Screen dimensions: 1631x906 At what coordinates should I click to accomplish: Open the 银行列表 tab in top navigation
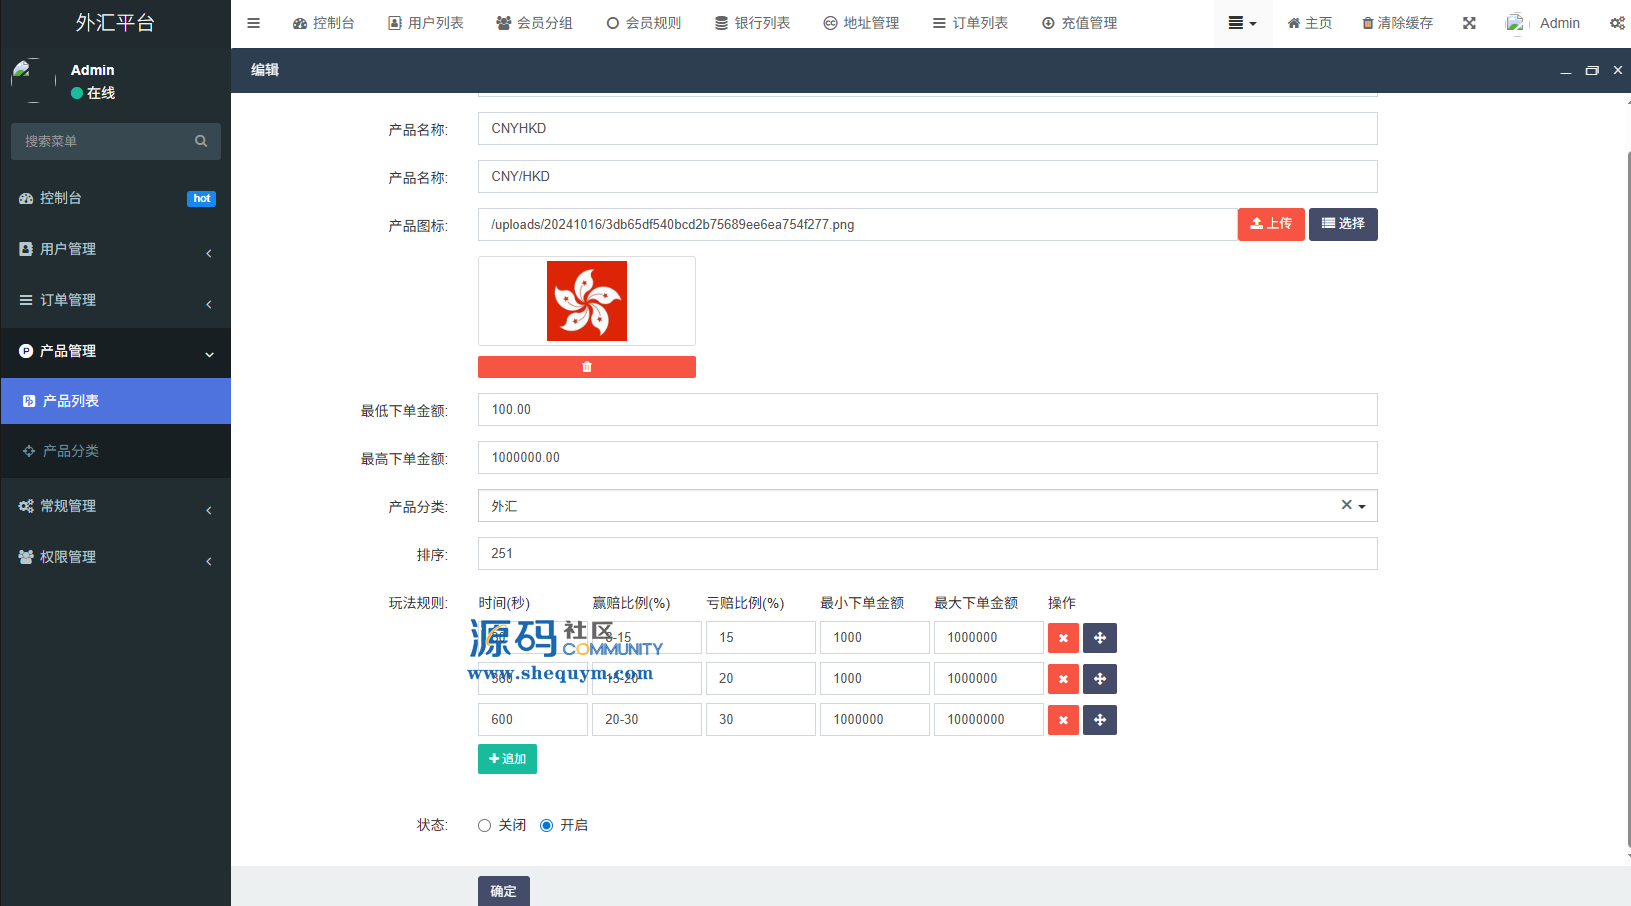coord(752,23)
